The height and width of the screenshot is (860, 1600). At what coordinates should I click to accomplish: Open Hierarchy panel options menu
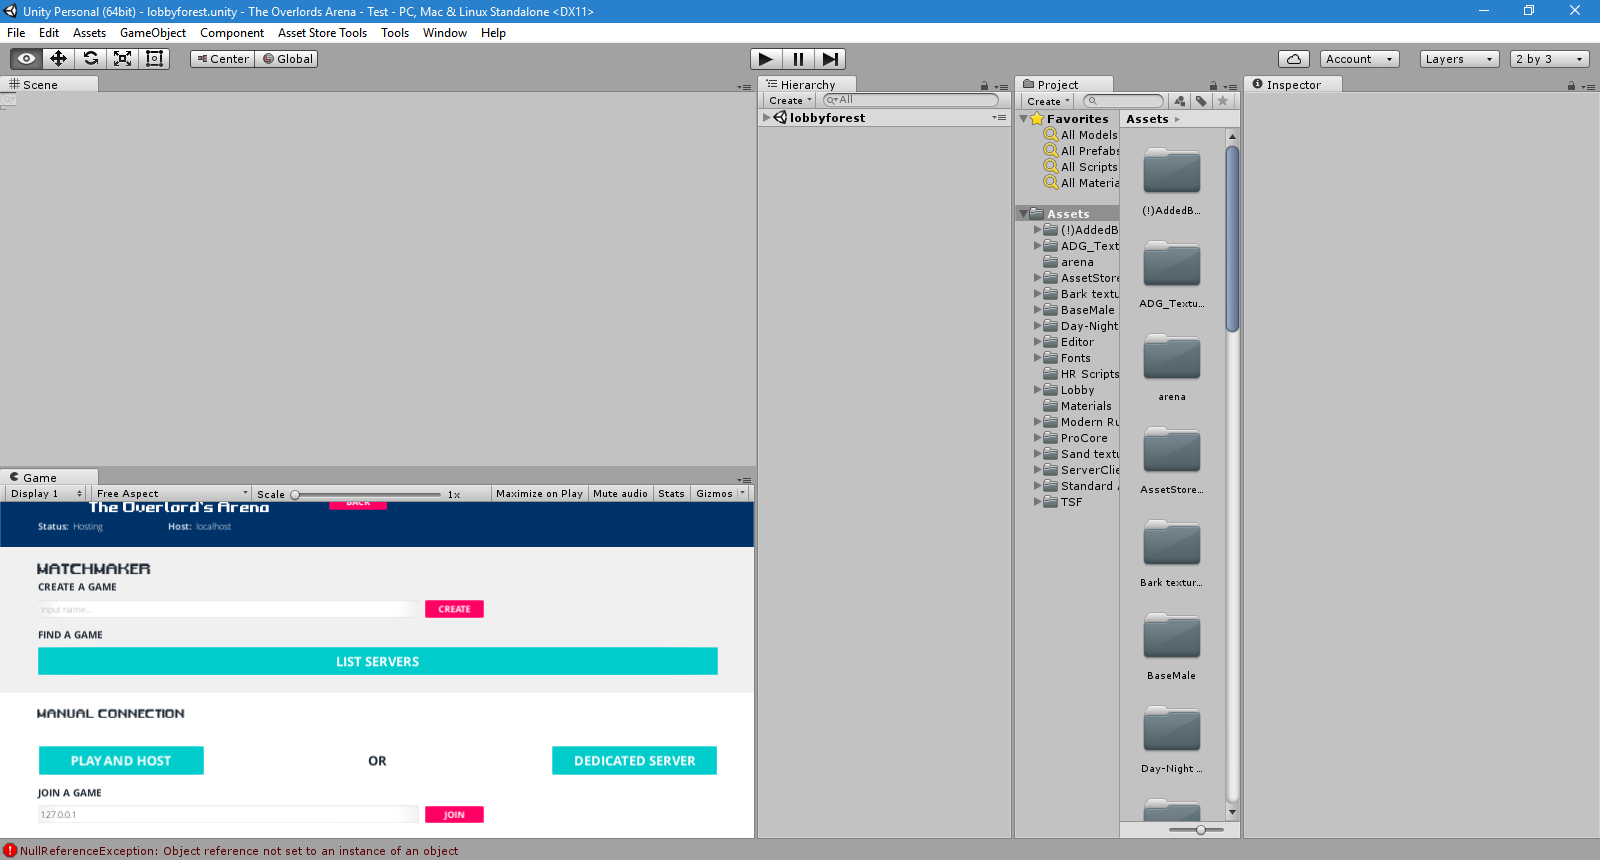[1002, 87]
